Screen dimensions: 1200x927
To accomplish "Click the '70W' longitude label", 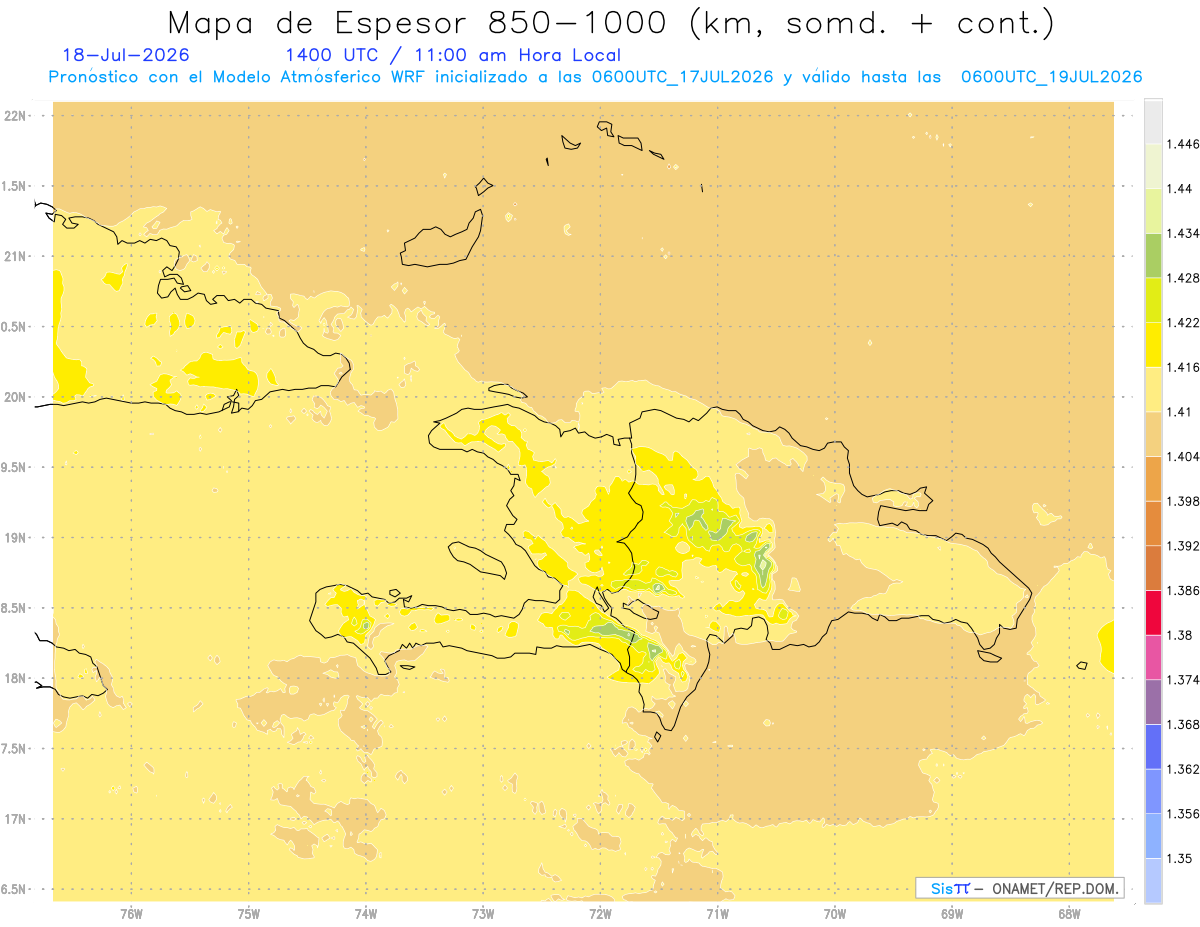I will point(835,914).
